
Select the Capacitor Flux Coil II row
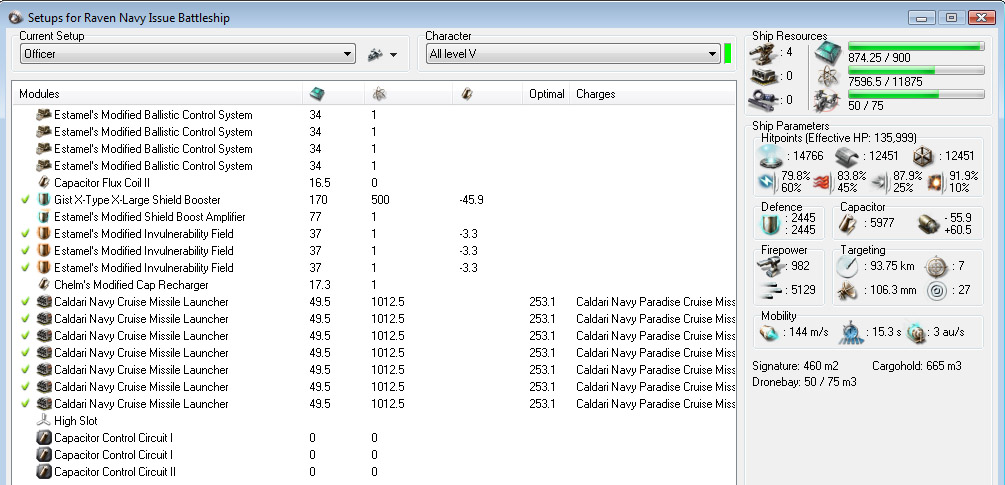(x=374, y=183)
